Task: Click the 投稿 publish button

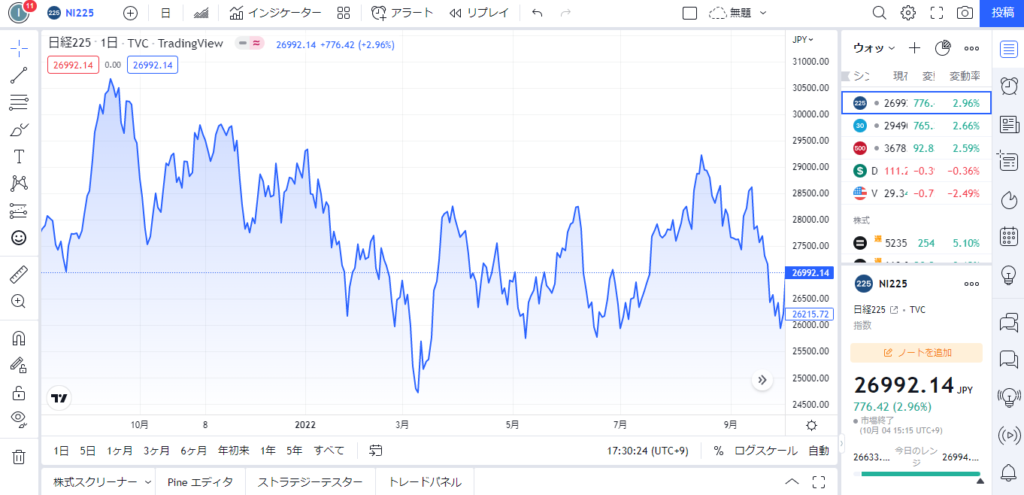Action: [1002, 12]
